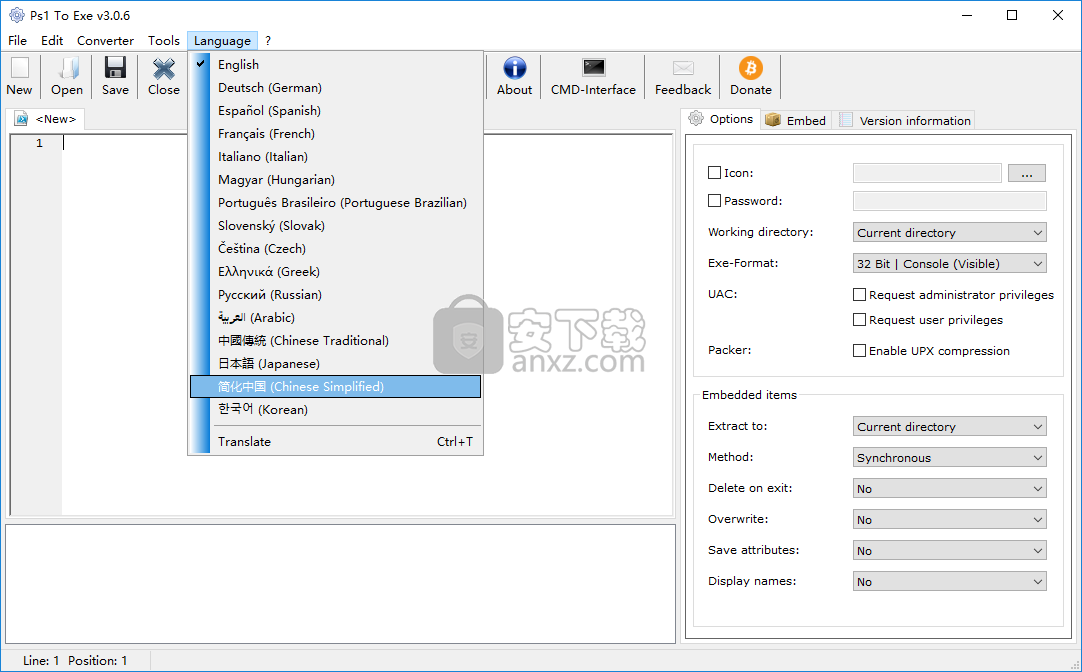The width and height of the screenshot is (1082, 672).
Task: Click the Donate bitcoin icon
Action: [751, 68]
